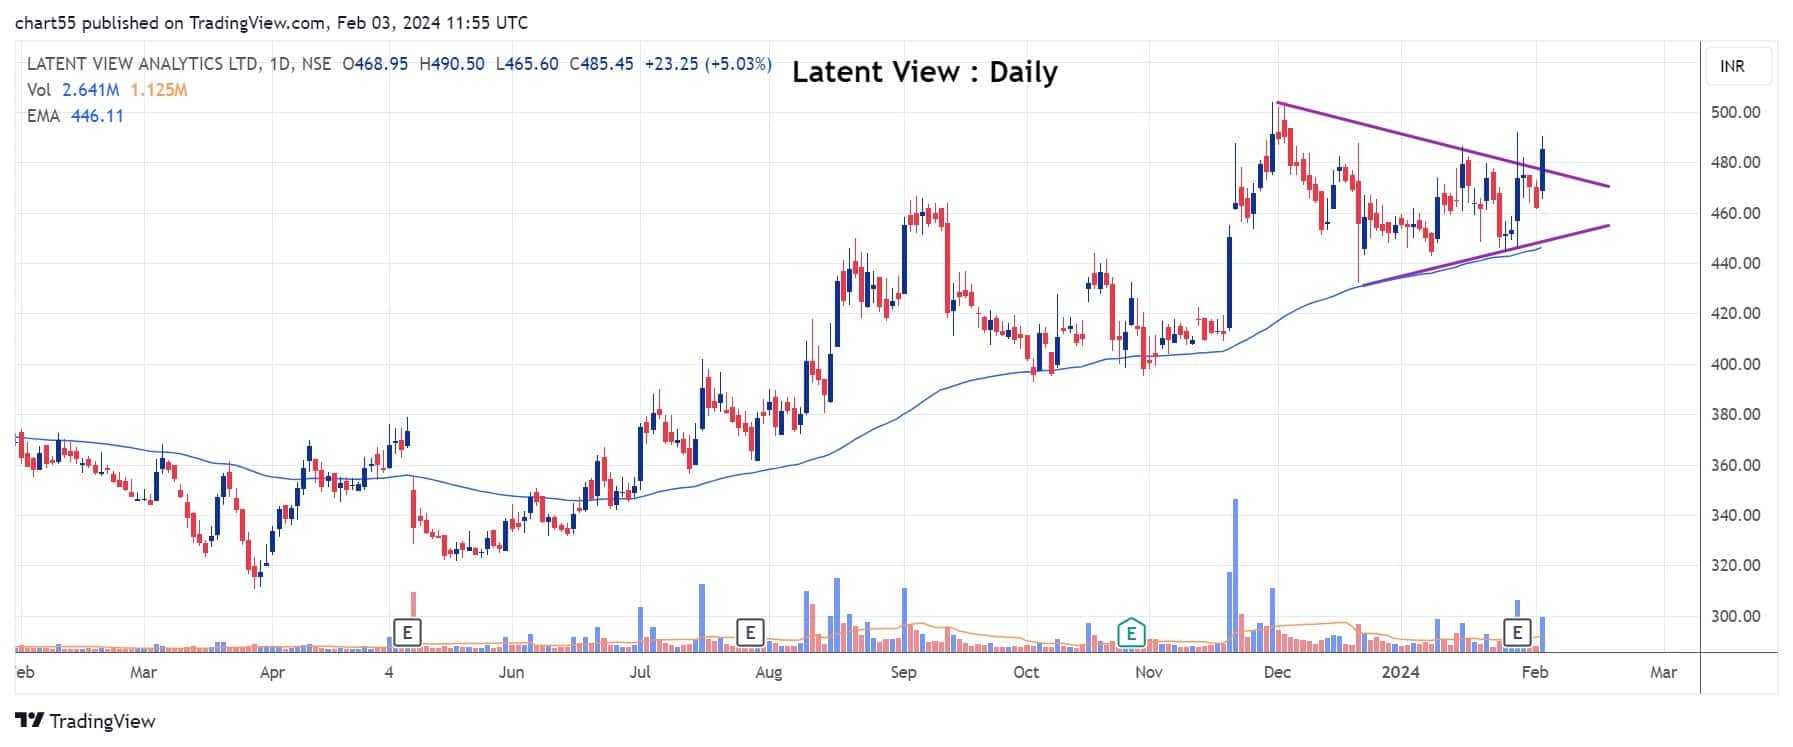Open the INR currency selector
The width and height of the screenshot is (1793, 747).
point(1732,66)
